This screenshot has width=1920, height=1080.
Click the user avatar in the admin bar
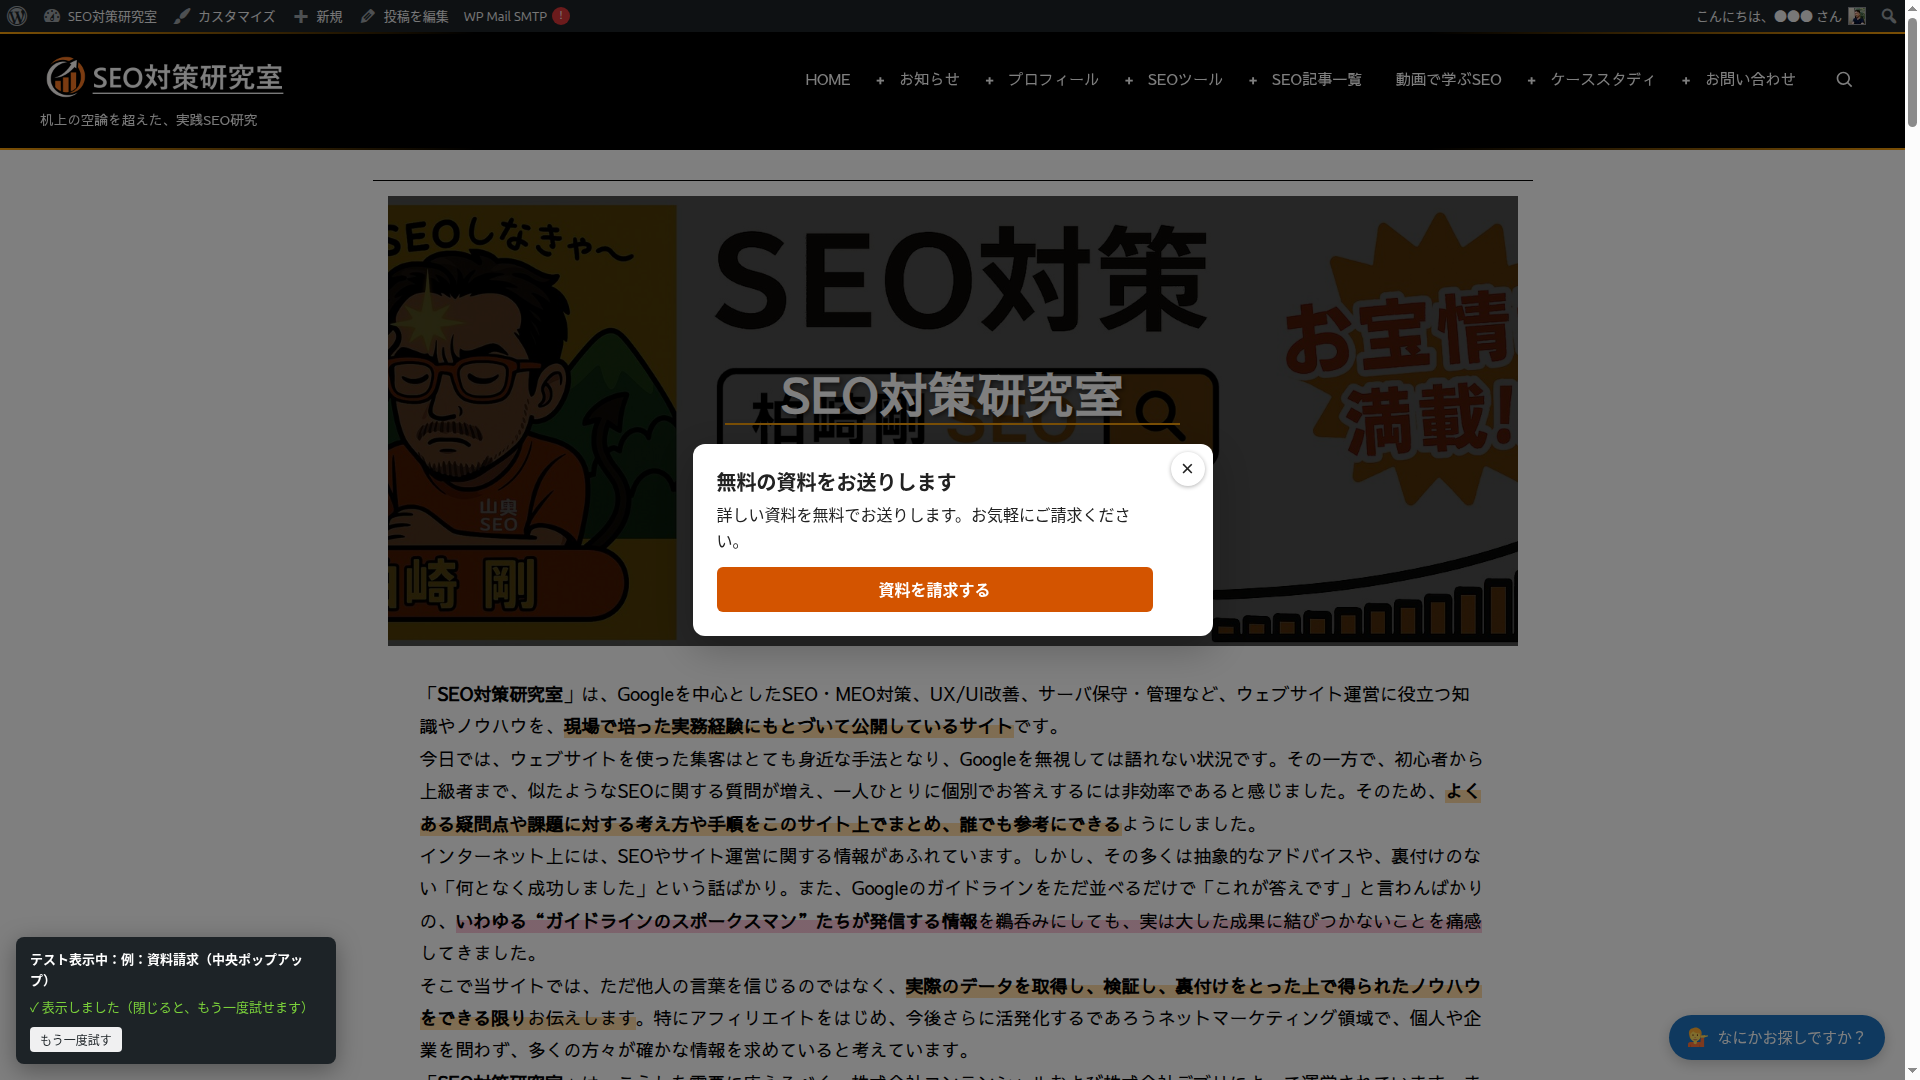[x=1857, y=16]
